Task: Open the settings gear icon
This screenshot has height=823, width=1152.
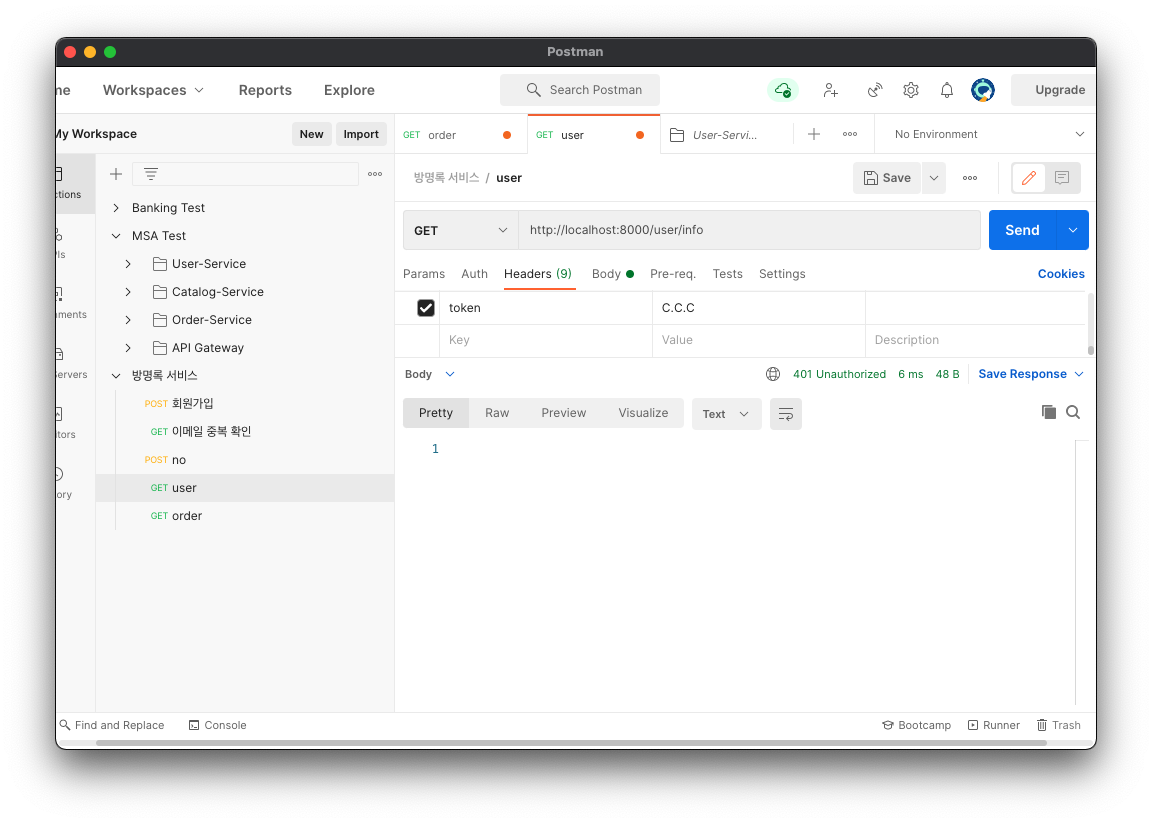Action: point(911,90)
